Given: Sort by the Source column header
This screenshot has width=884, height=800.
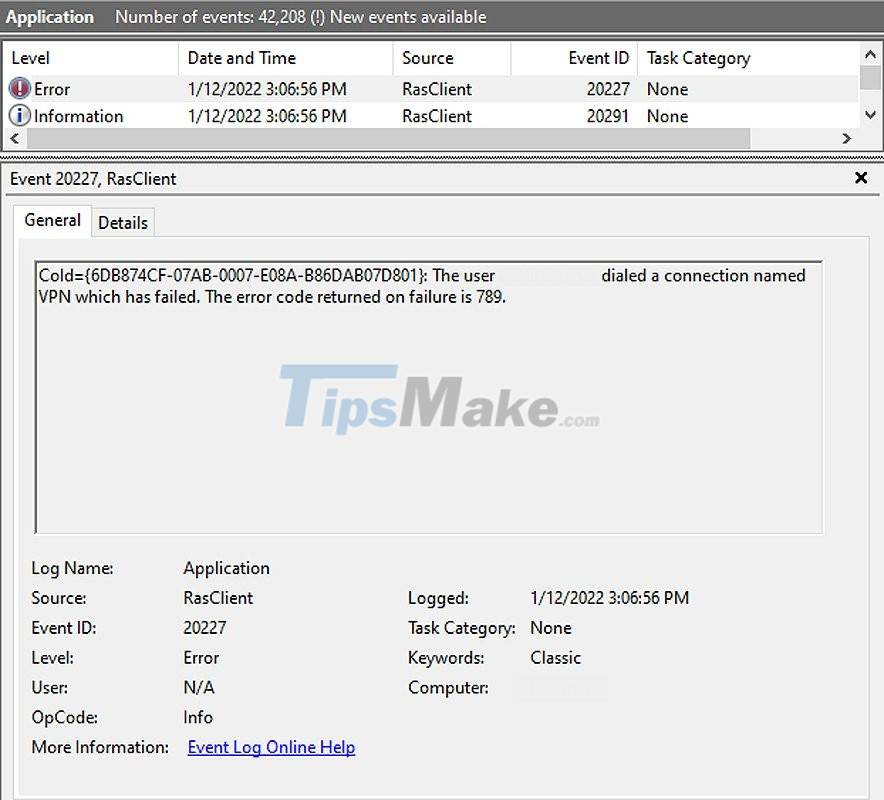Looking at the screenshot, I should (452, 58).
